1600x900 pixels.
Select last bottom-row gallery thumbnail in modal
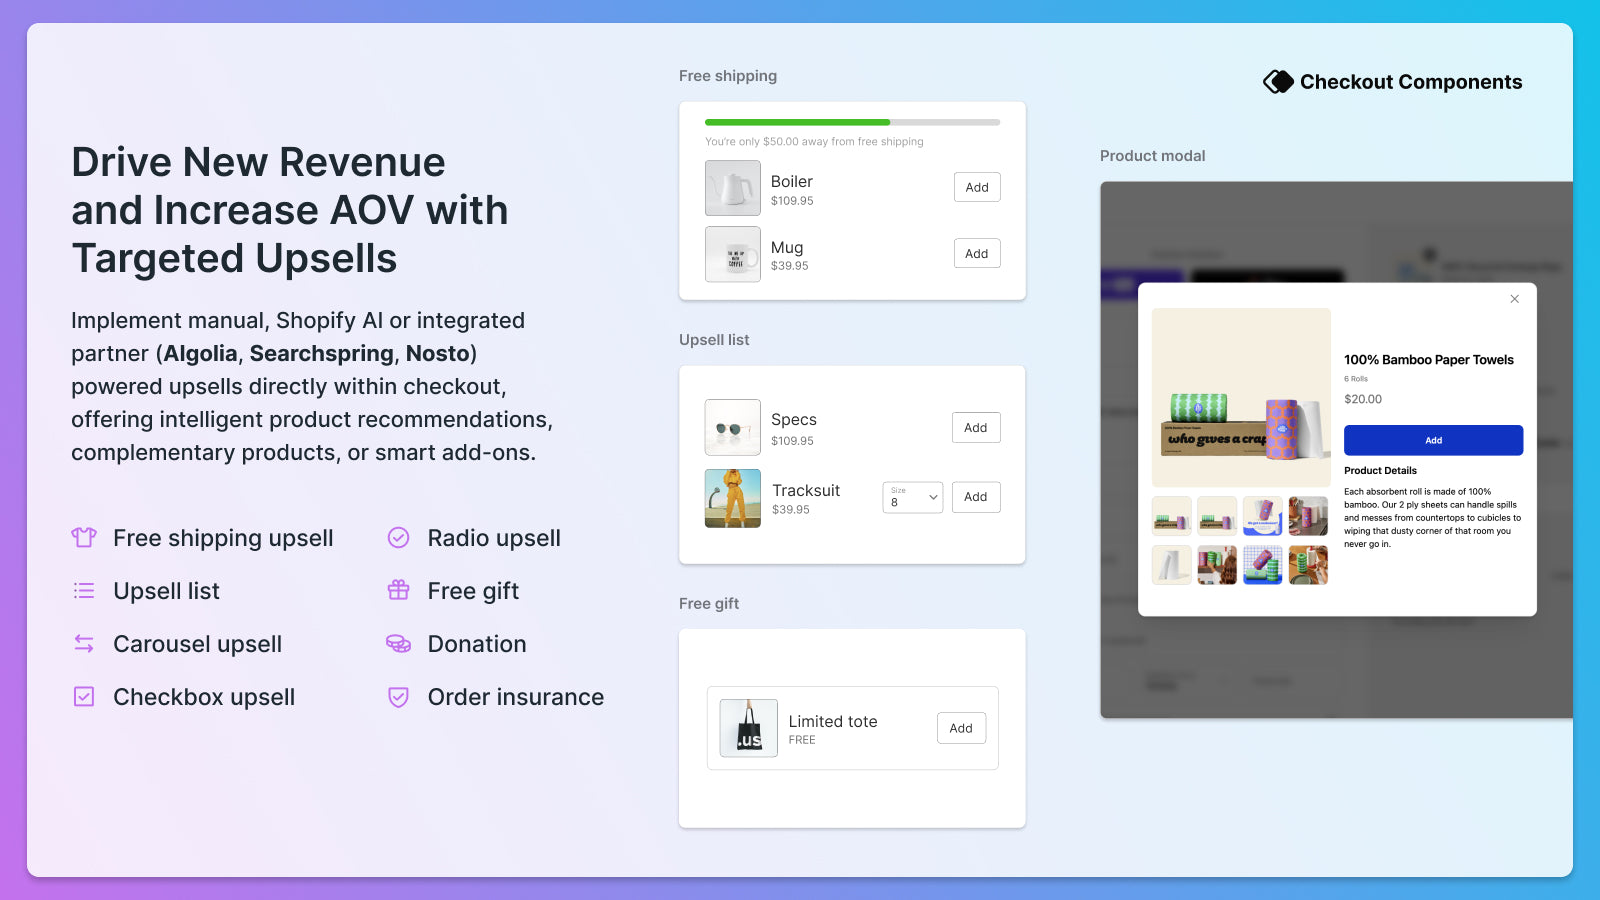[1308, 565]
